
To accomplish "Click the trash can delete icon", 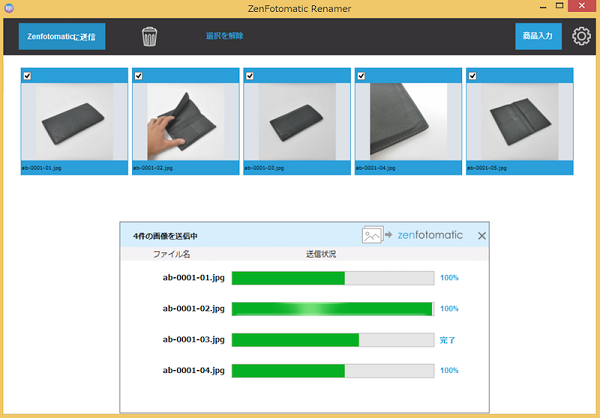I will click(x=149, y=37).
